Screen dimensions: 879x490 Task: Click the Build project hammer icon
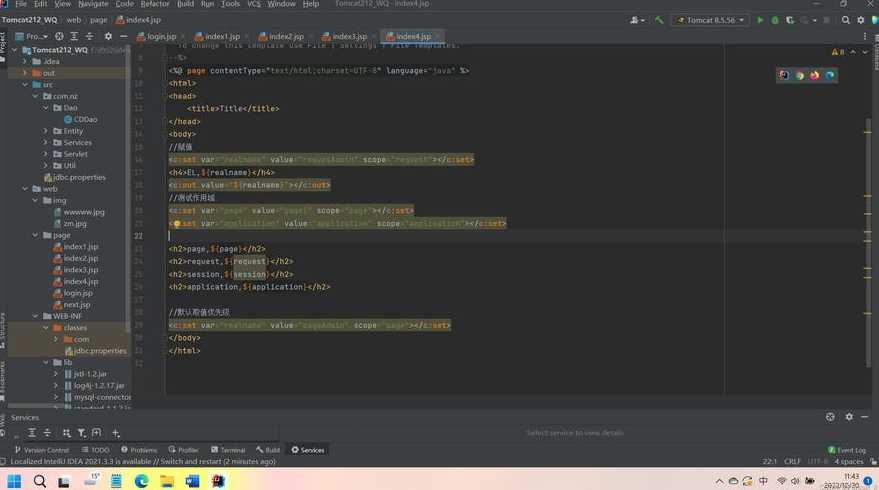[659, 20]
